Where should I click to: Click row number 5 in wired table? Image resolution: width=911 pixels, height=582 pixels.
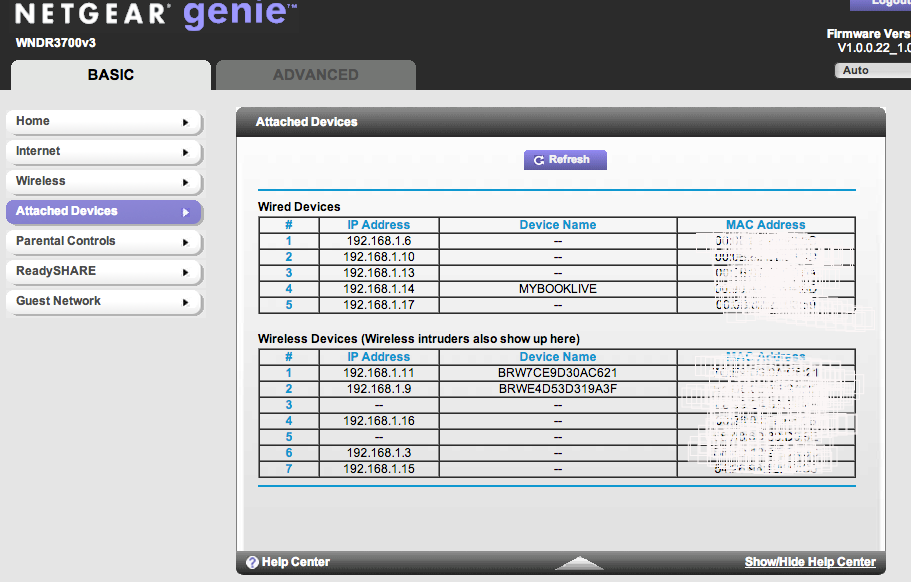pyautogui.click(x=289, y=305)
